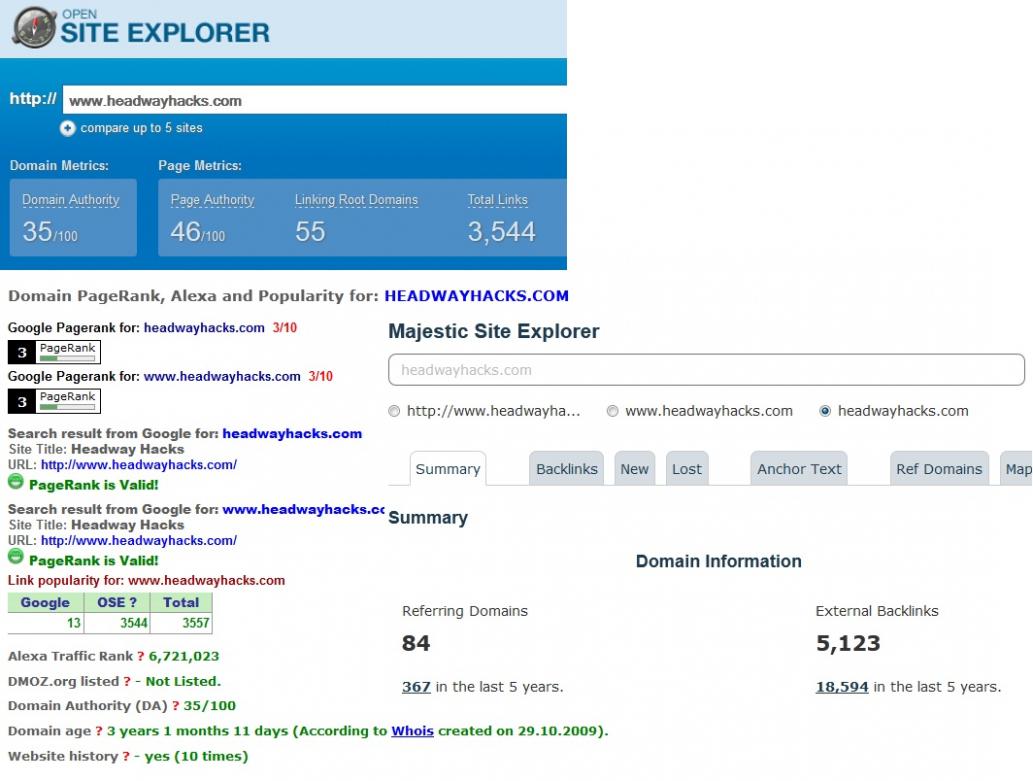The width and height of the screenshot is (1033, 781).
Task: Click the Open Site Explorer compass logo
Action: point(34,27)
